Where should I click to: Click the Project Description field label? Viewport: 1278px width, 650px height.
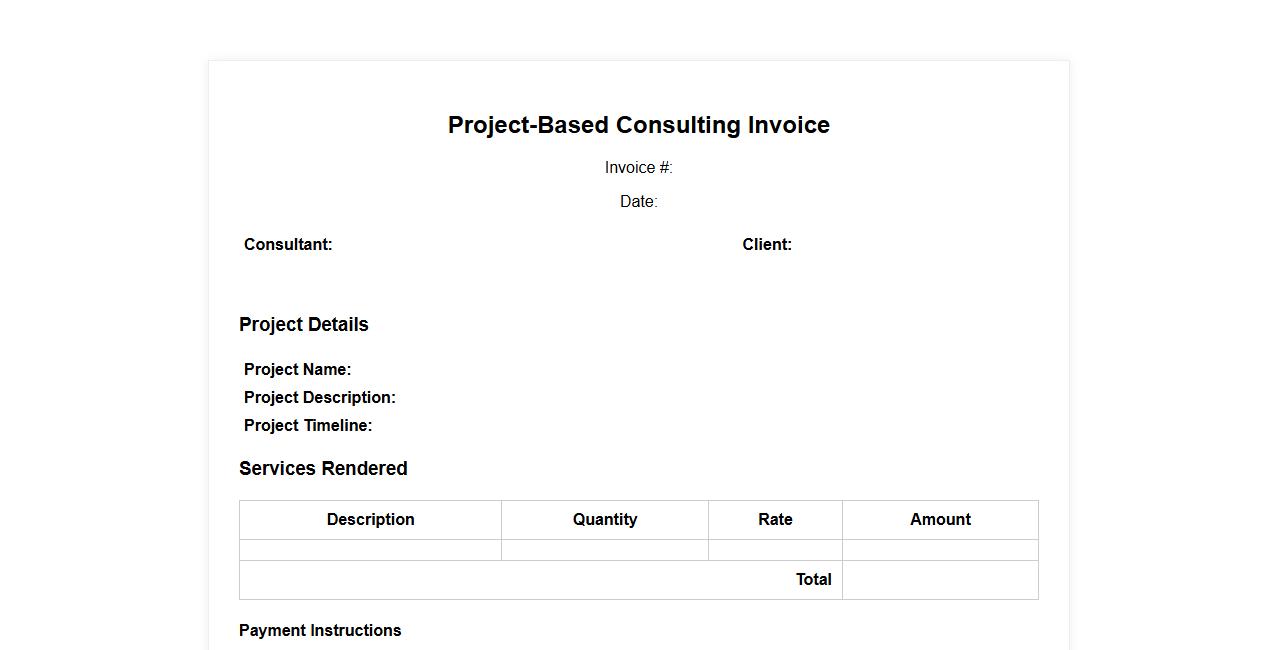319,398
